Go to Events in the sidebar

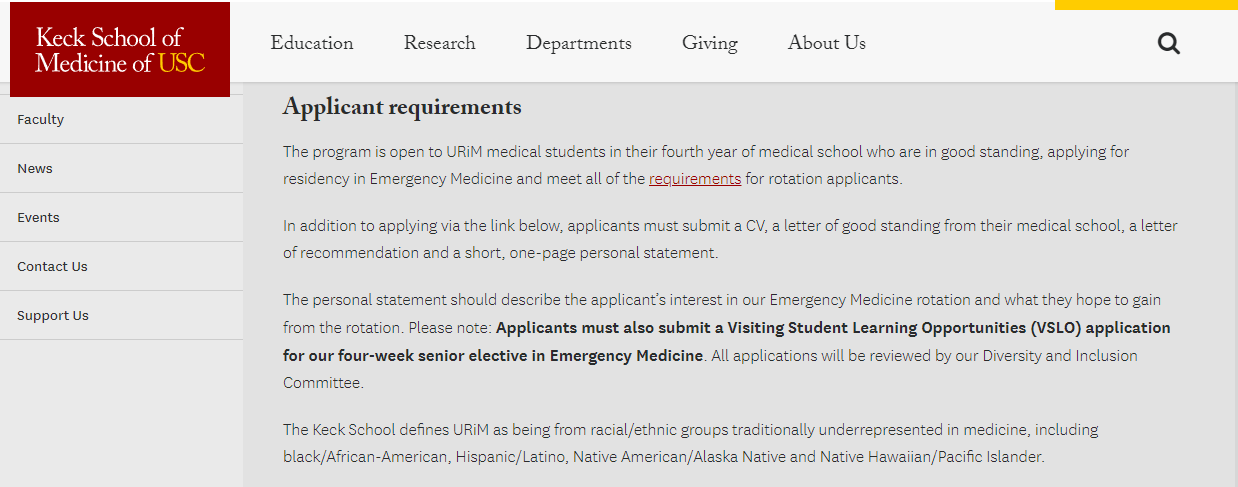tap(38, 217)
